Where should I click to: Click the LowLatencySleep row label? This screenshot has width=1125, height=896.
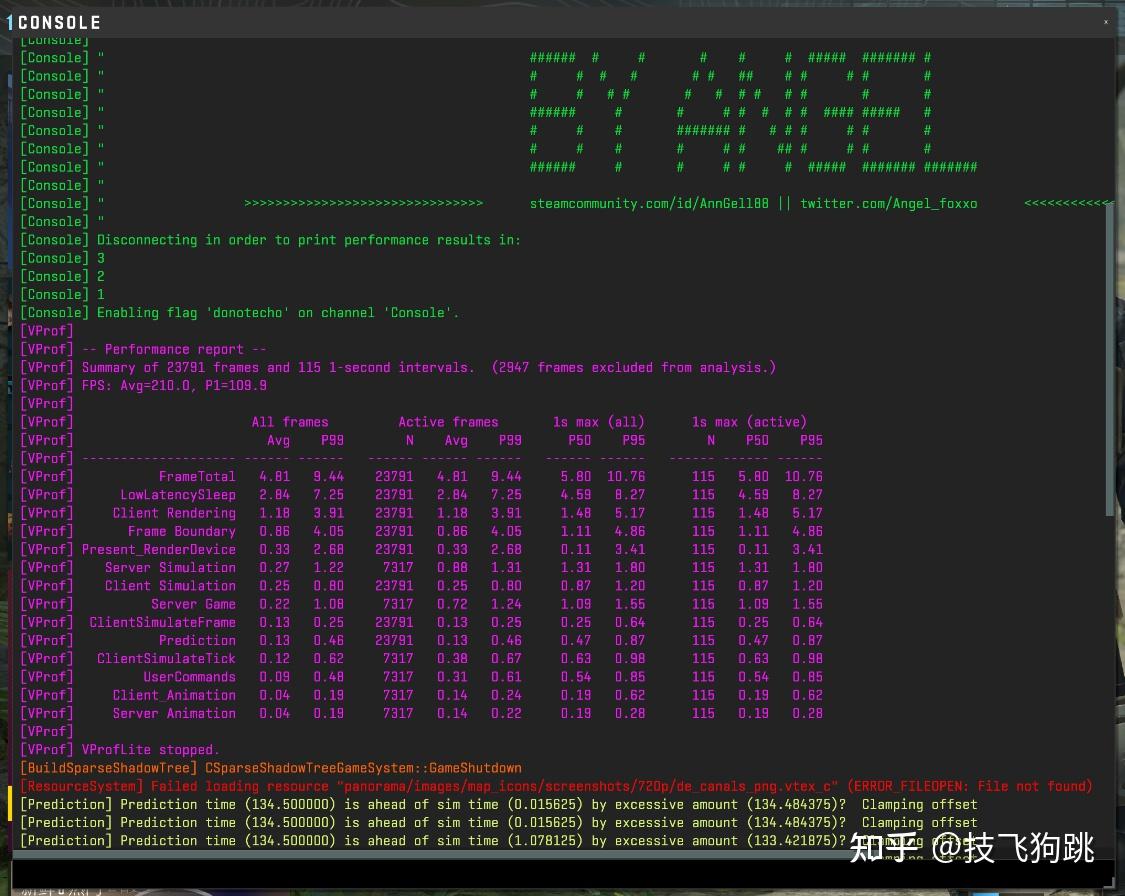(x=178, y=495)
